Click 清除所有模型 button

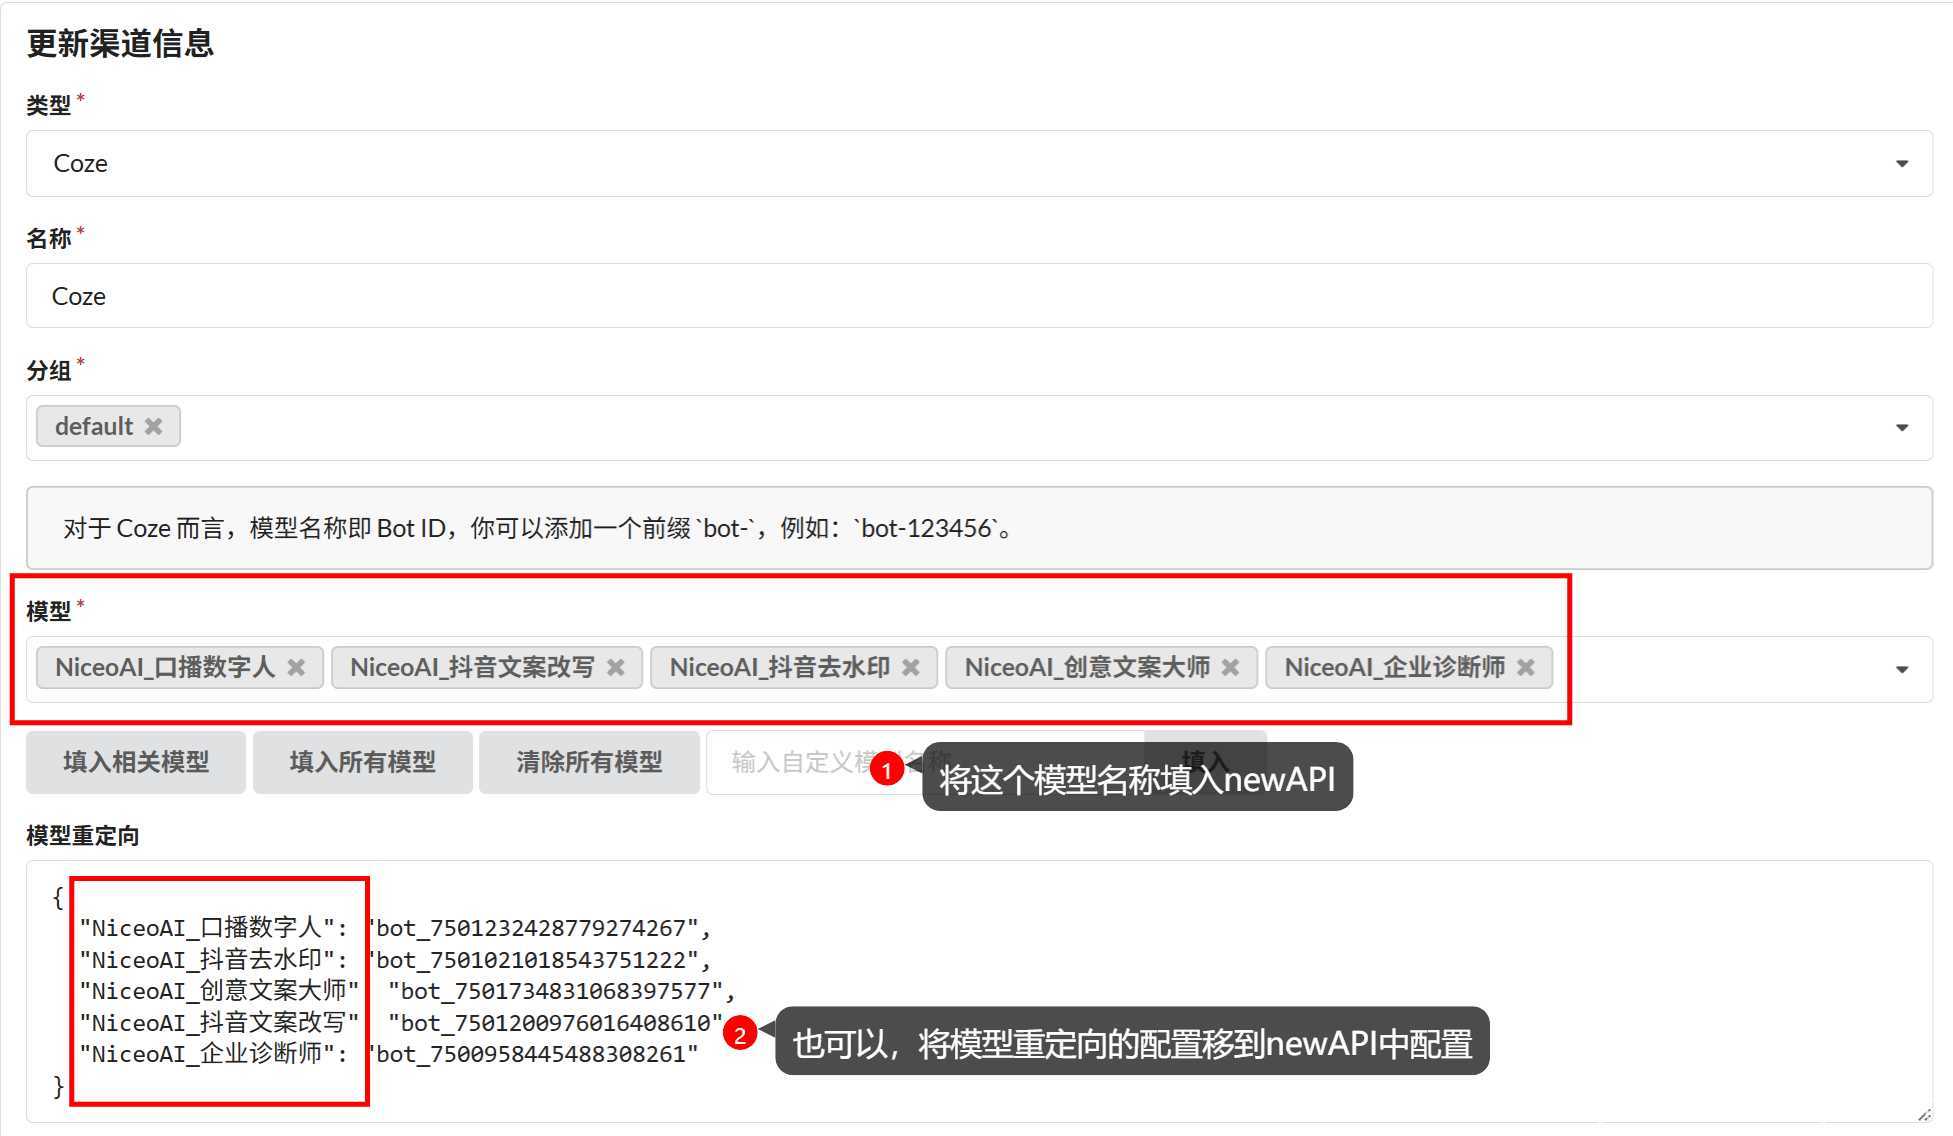(589, 762)
